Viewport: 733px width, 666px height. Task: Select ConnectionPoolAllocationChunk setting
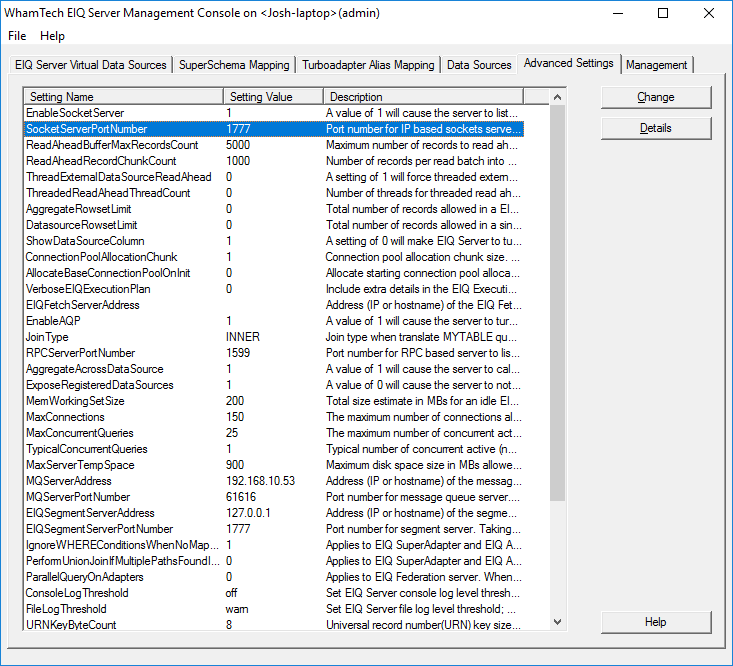click(x=273, y=257)
